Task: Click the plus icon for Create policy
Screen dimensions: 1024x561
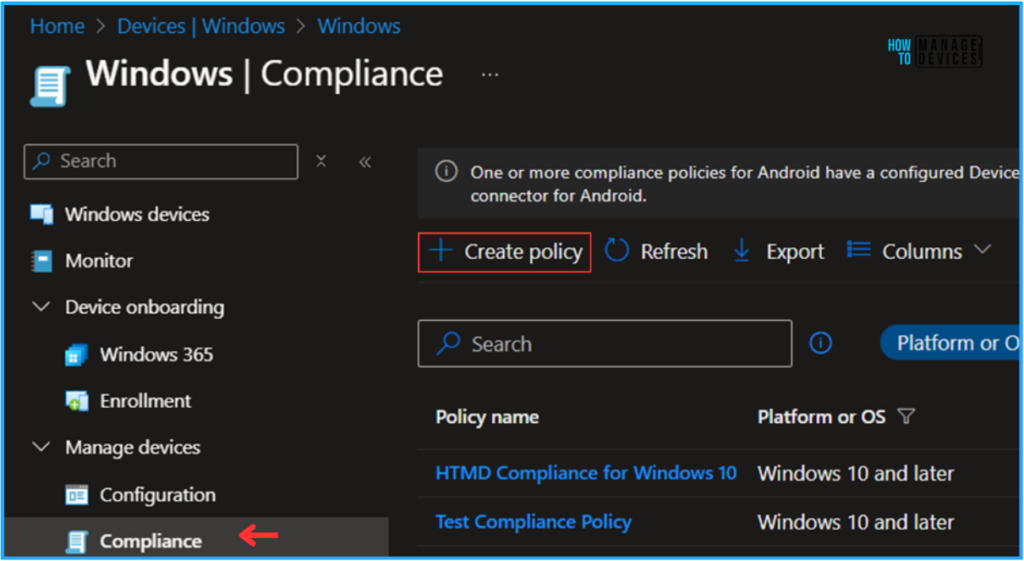Action: (441, 250)
